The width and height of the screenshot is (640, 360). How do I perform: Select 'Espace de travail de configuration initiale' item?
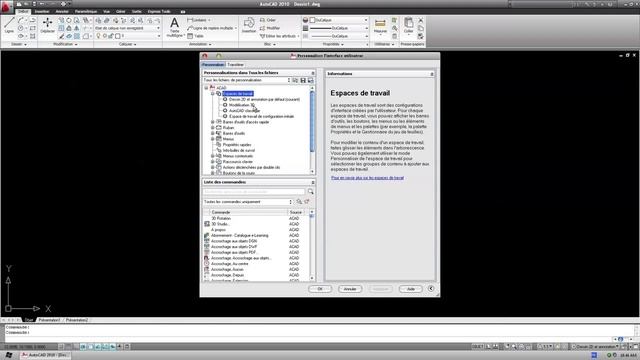(x=261, y=116)
